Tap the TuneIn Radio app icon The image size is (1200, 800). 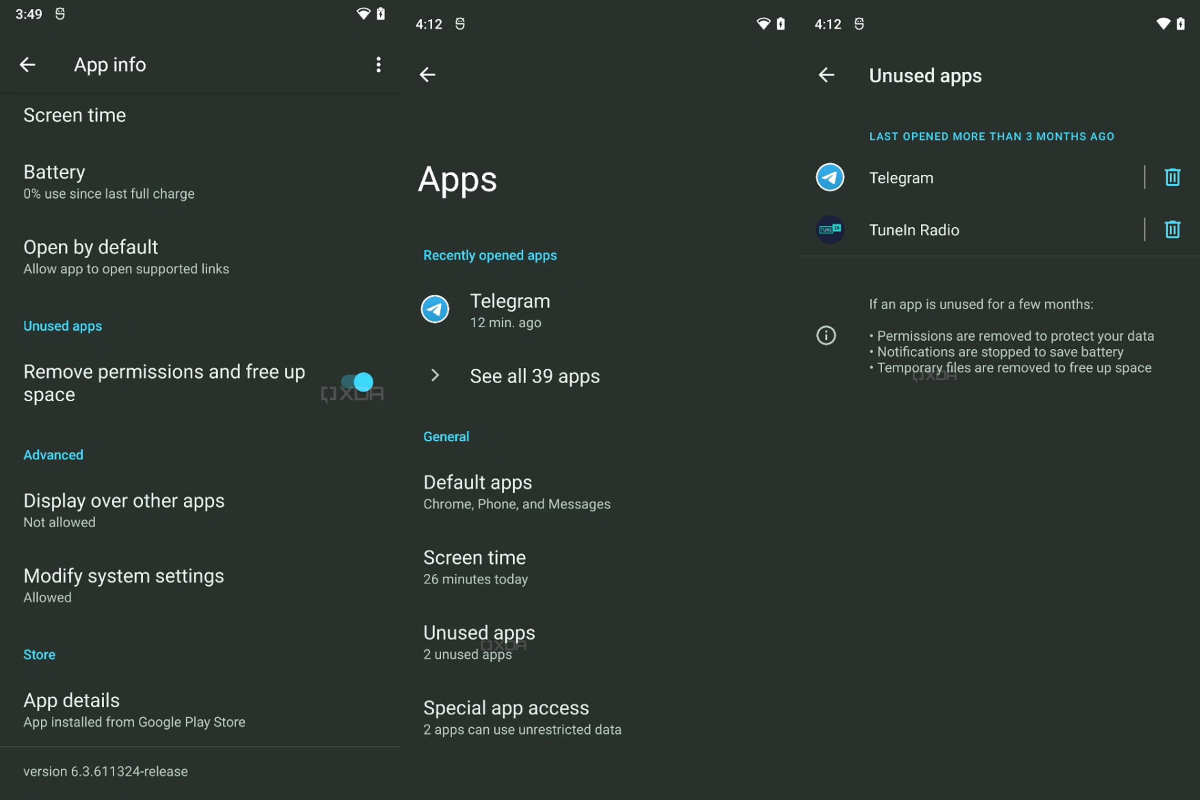pyautogui.click(x=830, y=229)
